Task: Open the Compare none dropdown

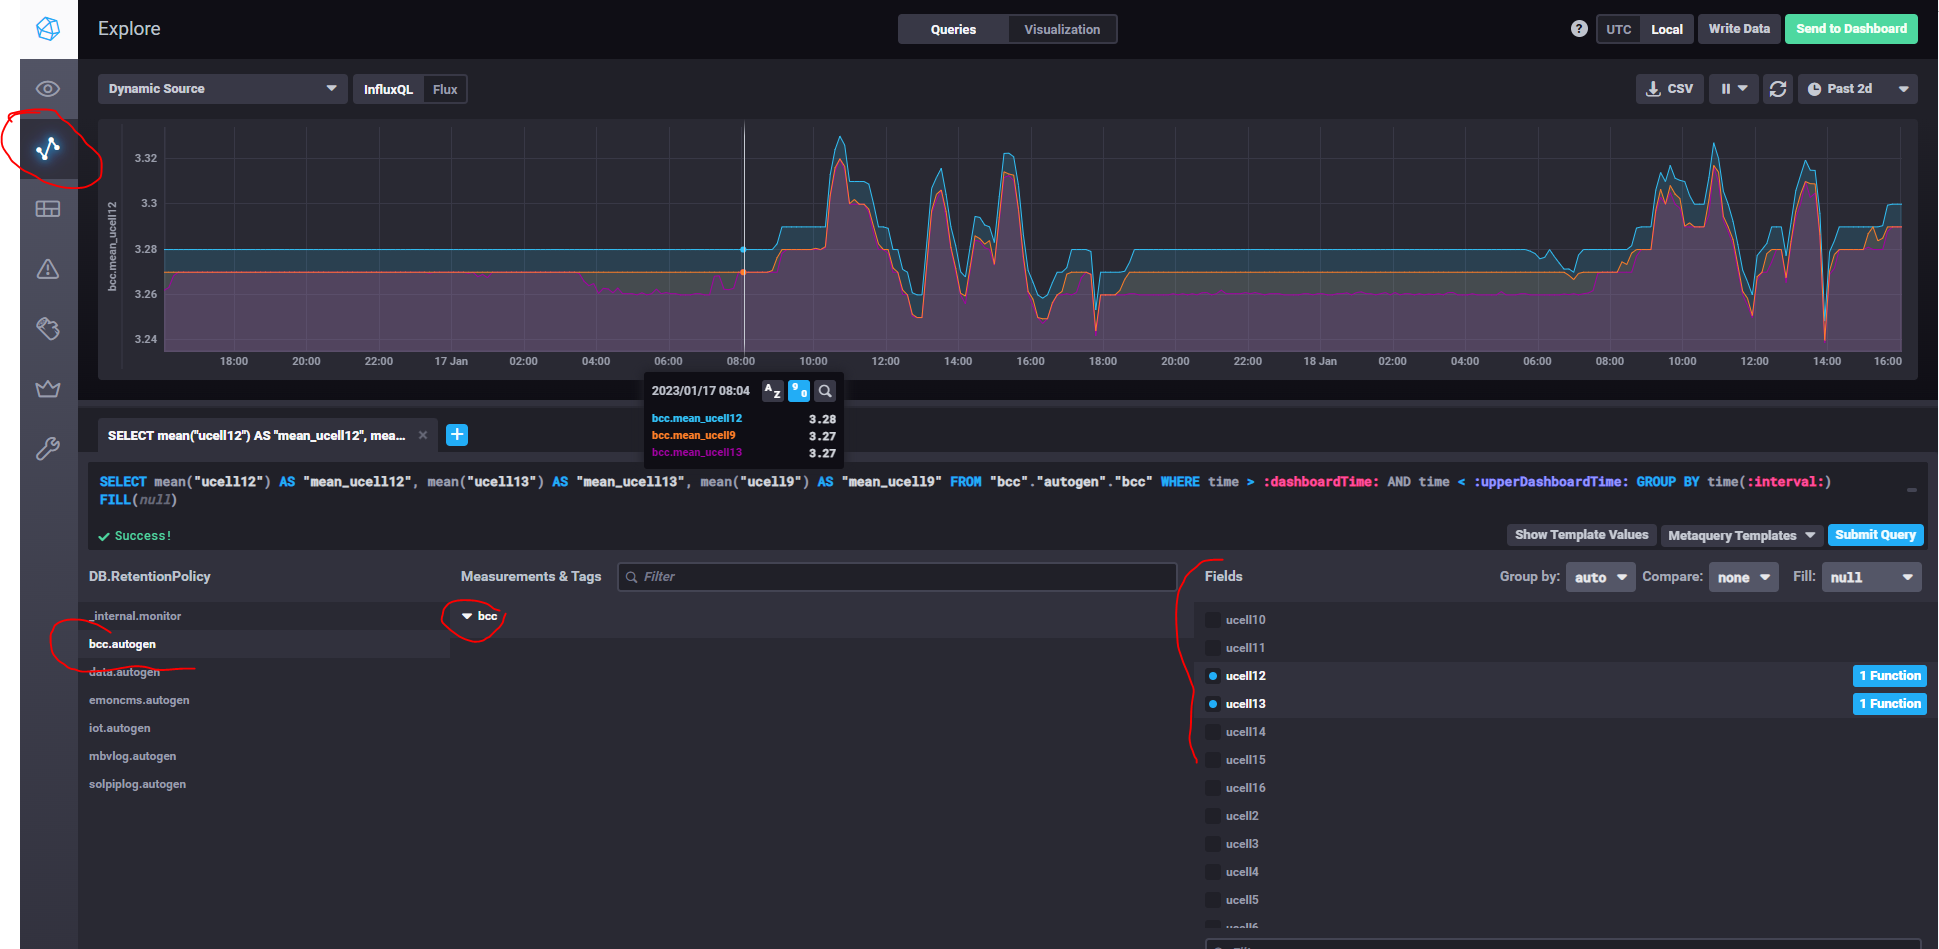Action: pos(1743,577)
